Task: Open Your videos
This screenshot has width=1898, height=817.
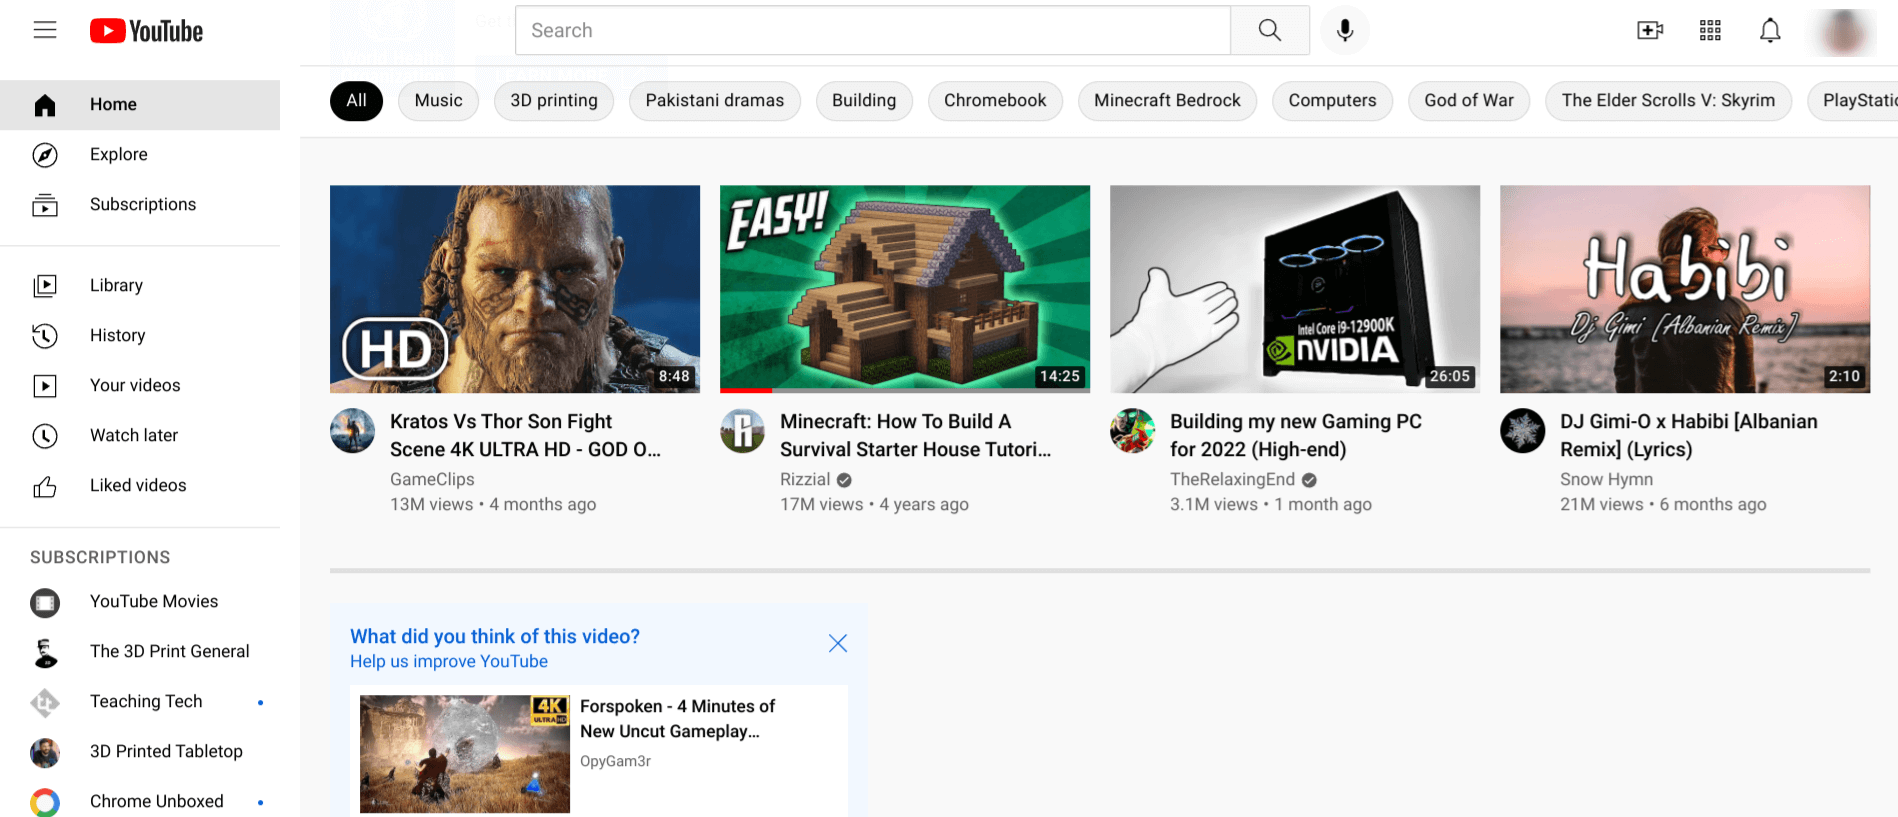Action: 140,386
